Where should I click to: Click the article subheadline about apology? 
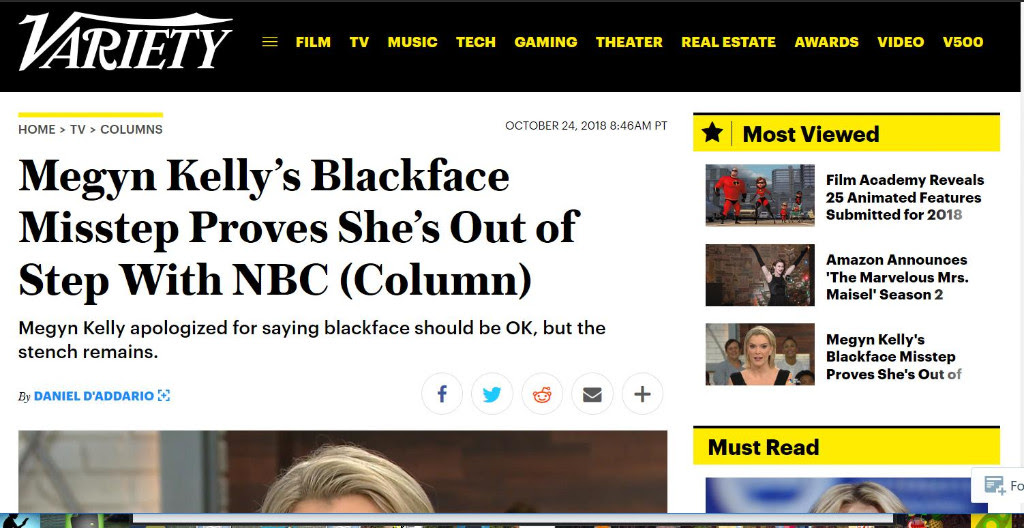point(312,340)
